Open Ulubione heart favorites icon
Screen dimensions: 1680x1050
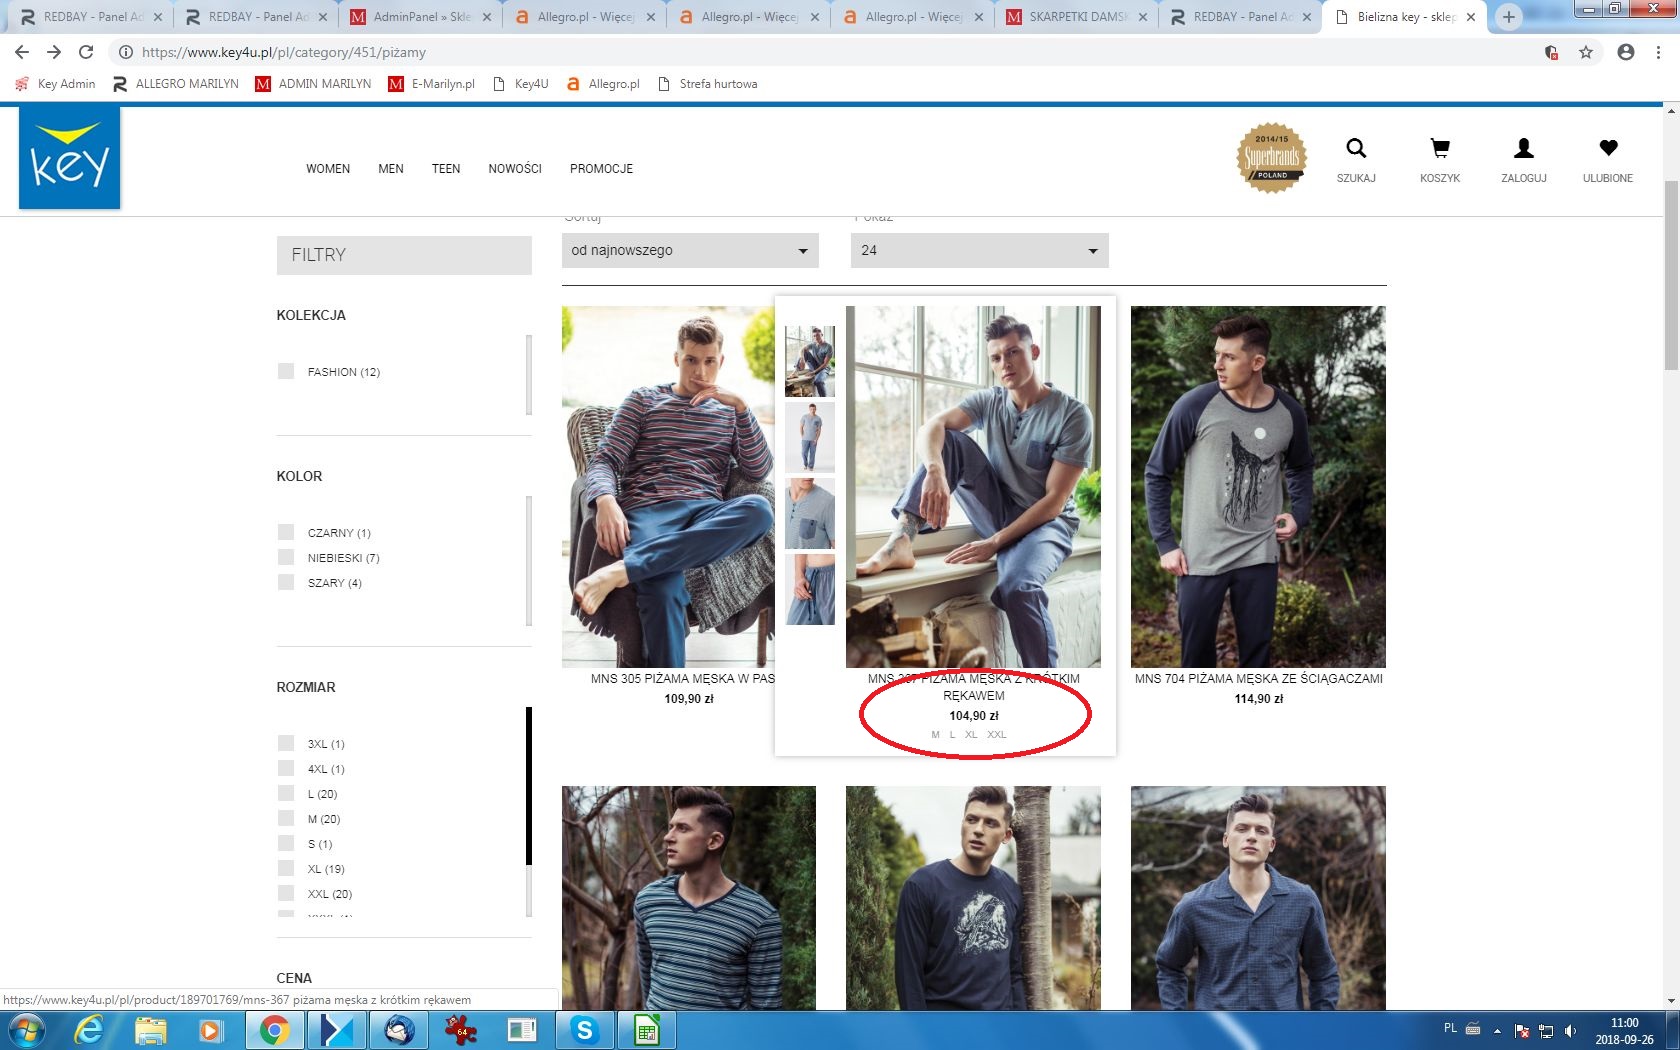(x=1607, y=149)
